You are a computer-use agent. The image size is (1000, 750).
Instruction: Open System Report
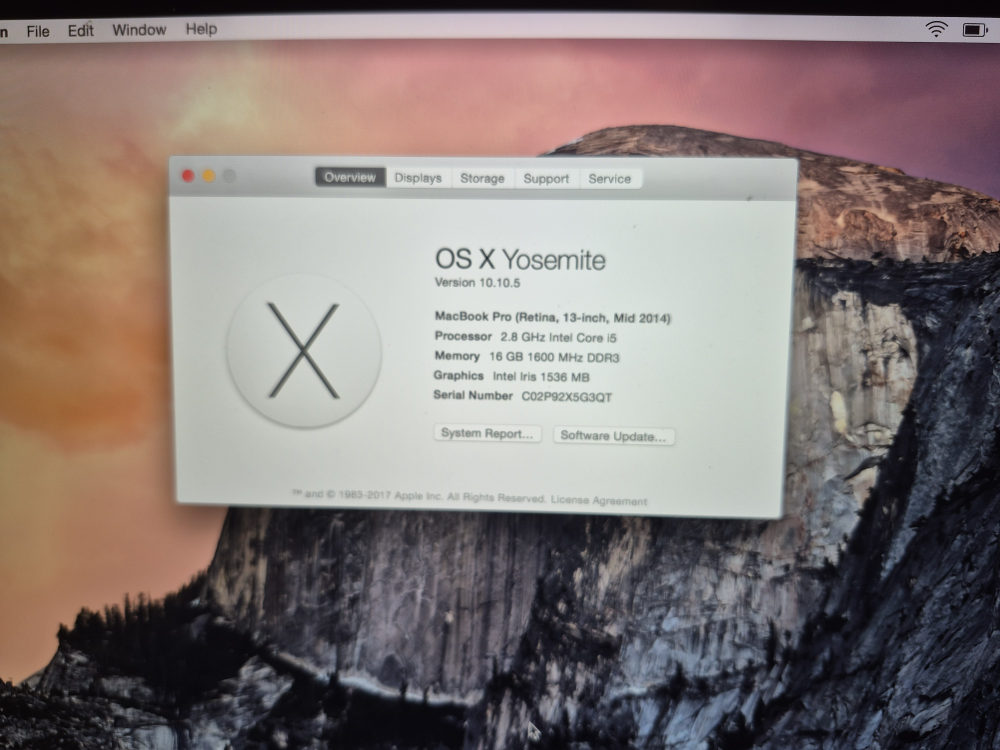point(487,434)
